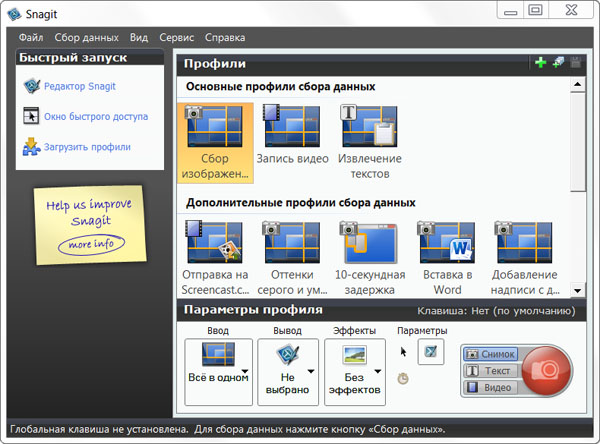The width and height of the screenshot is (600, 444).
Task: Click the Основные профили сбора данных heading
Action: tap(280, 87)
